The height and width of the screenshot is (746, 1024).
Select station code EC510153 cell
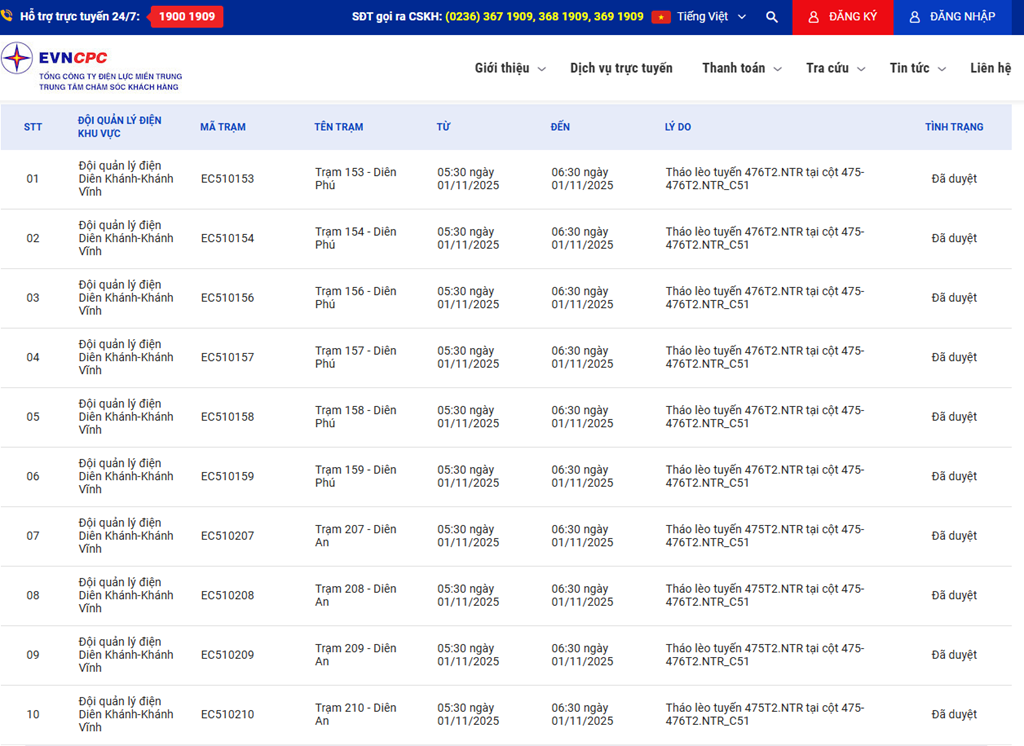[227, 179]
